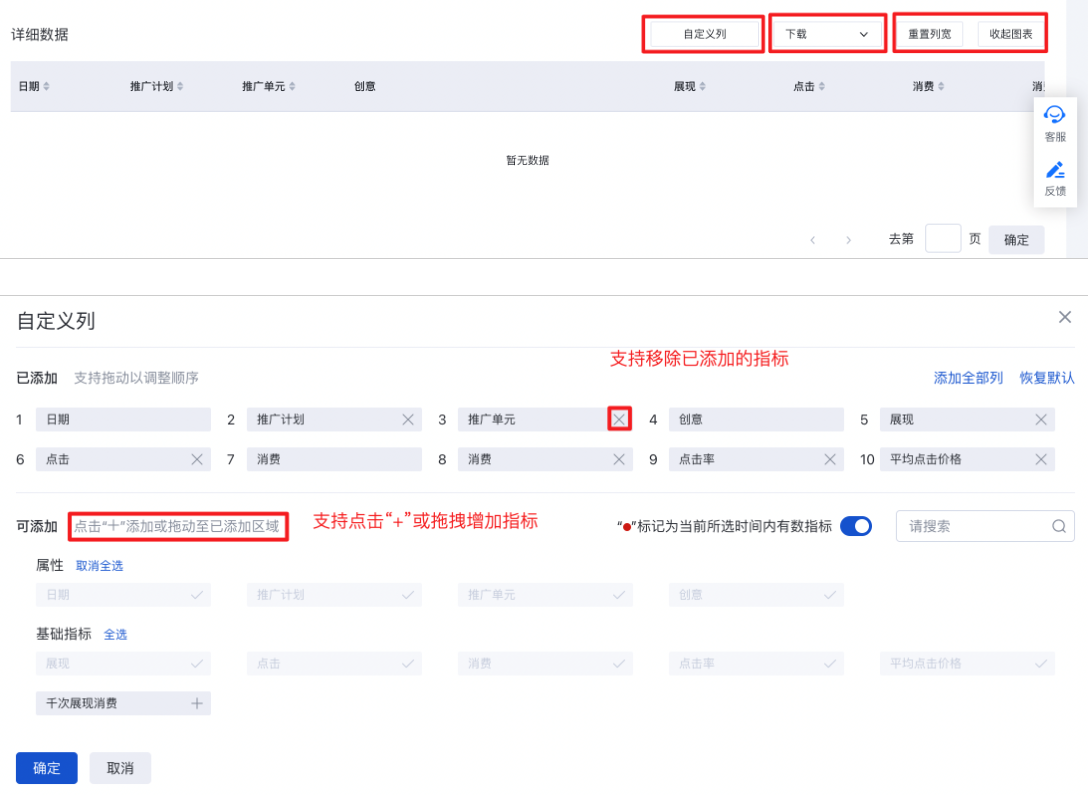Go to previous page arrow
The image size is (1088, 795).
813,240
